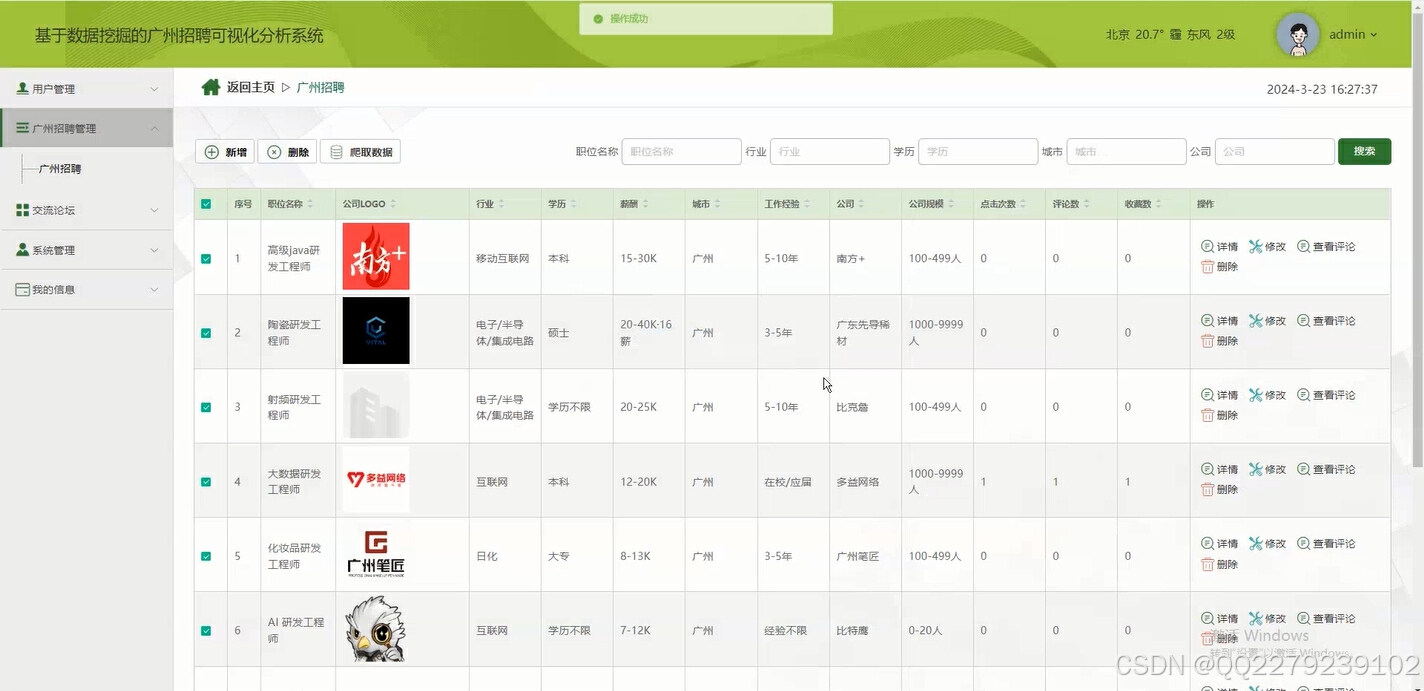Click 查看评论 icon on the 大数据研发工程师 row

[1302, 468]
